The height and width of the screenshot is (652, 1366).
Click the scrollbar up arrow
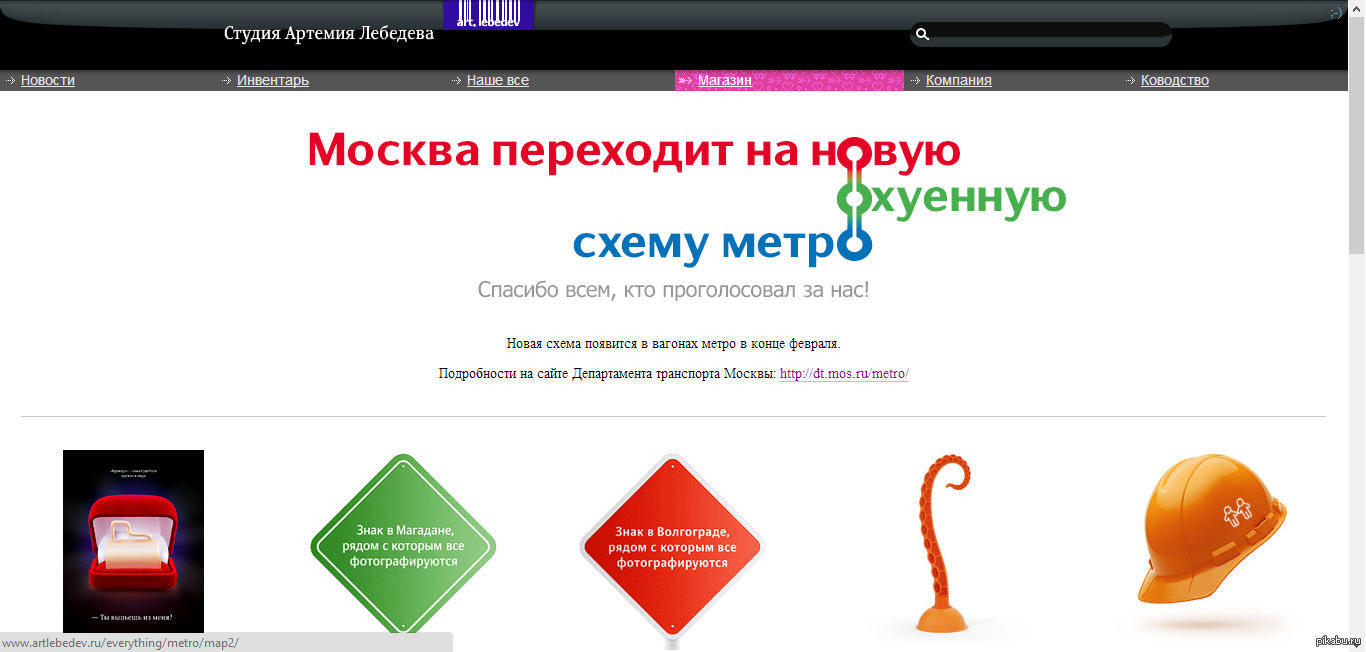pyautogui.click(x=1357, y=8)
